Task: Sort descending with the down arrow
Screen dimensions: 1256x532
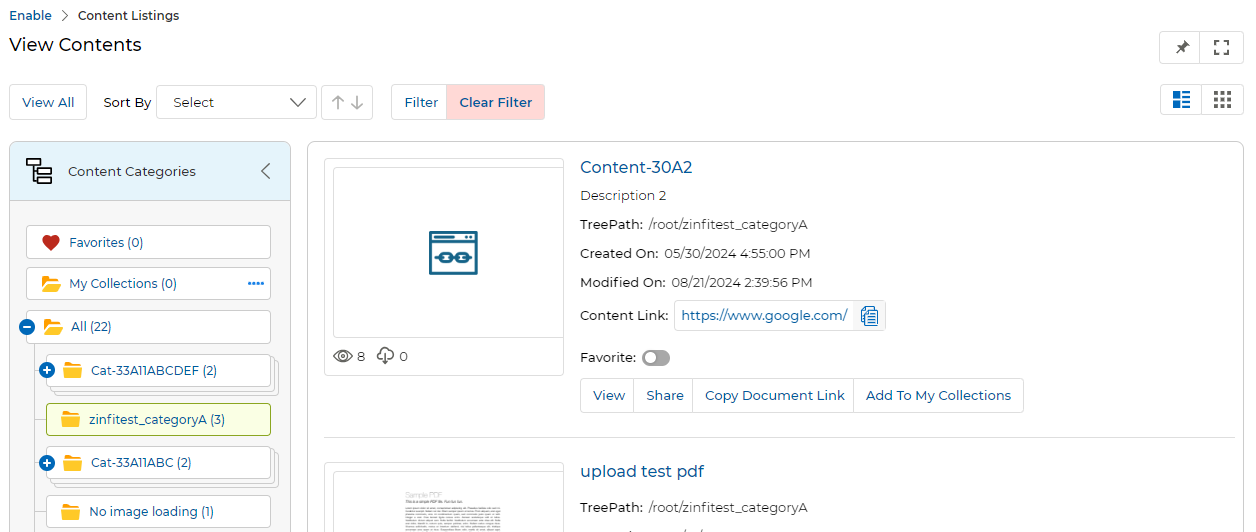Action: click(357, 102)
